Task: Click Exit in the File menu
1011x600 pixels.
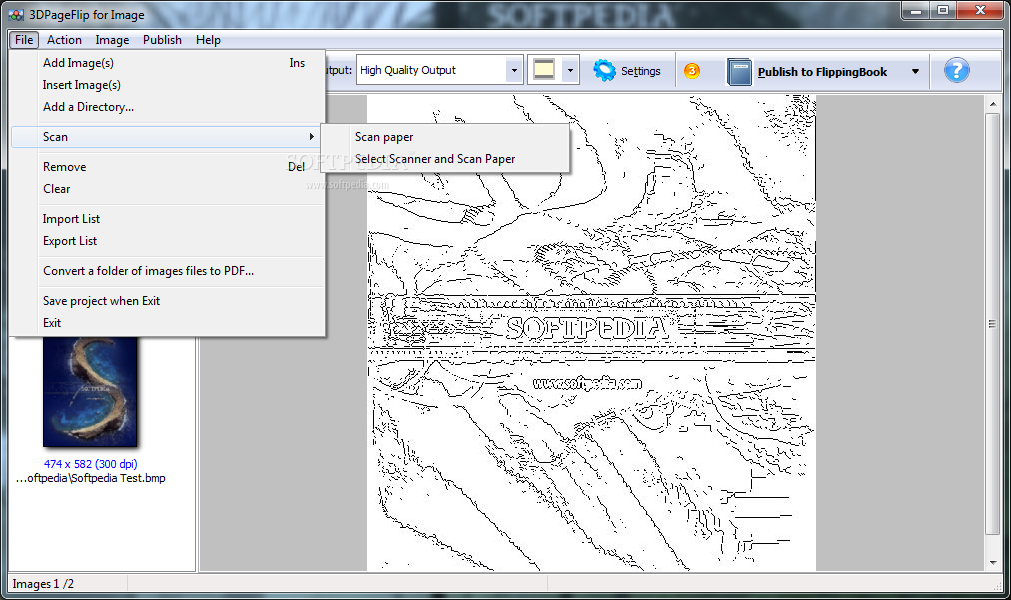Action: tap(168, 323)
